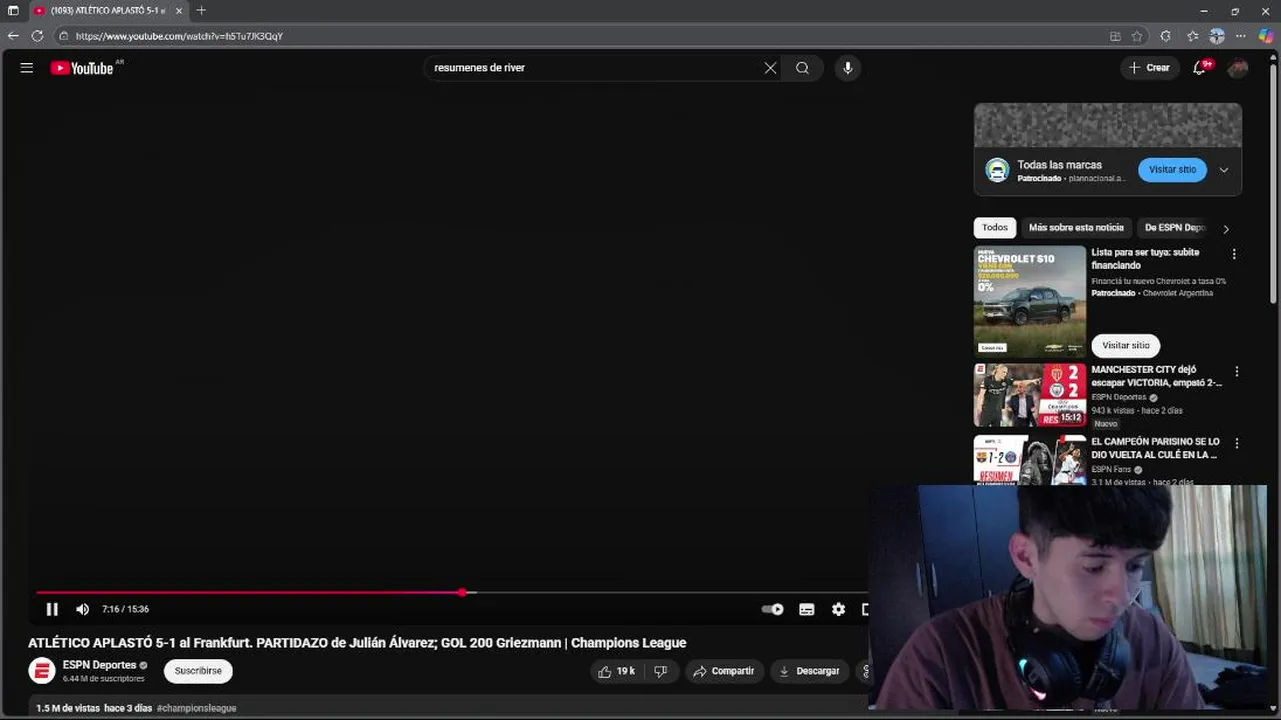
Task: Expand the Todas las marcas ad chevron
Action: pos(1223,170)
